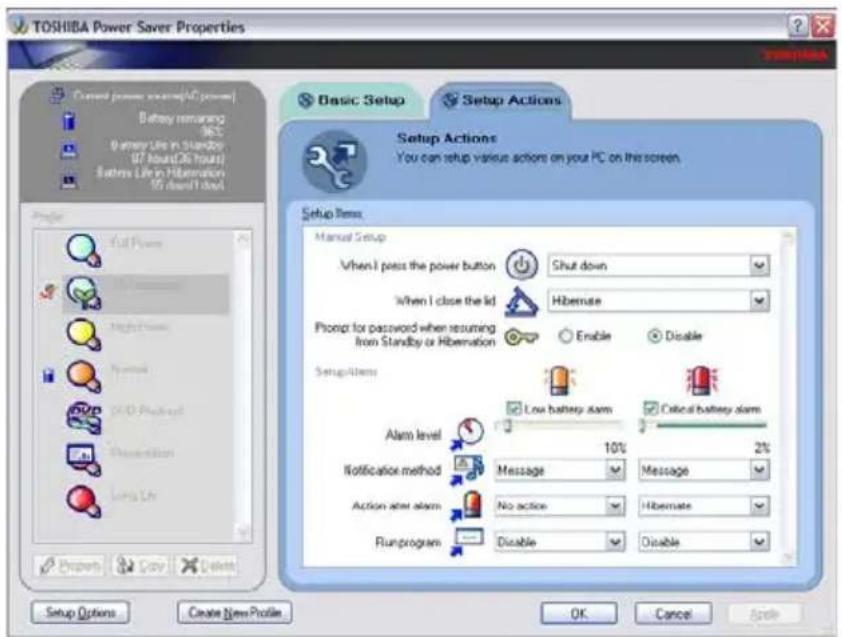842x637 pixels.
Task: Toggle the Critical battery alarm checkbox
Action: [x=651, y=409]
